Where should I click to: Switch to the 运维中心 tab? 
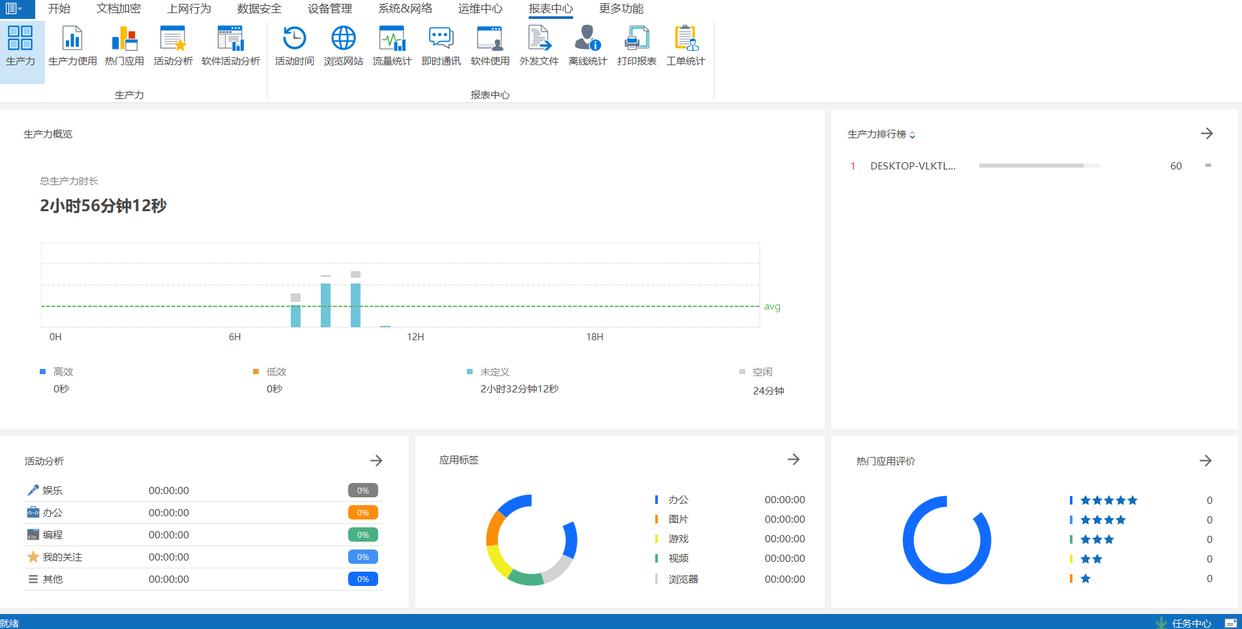480,9
